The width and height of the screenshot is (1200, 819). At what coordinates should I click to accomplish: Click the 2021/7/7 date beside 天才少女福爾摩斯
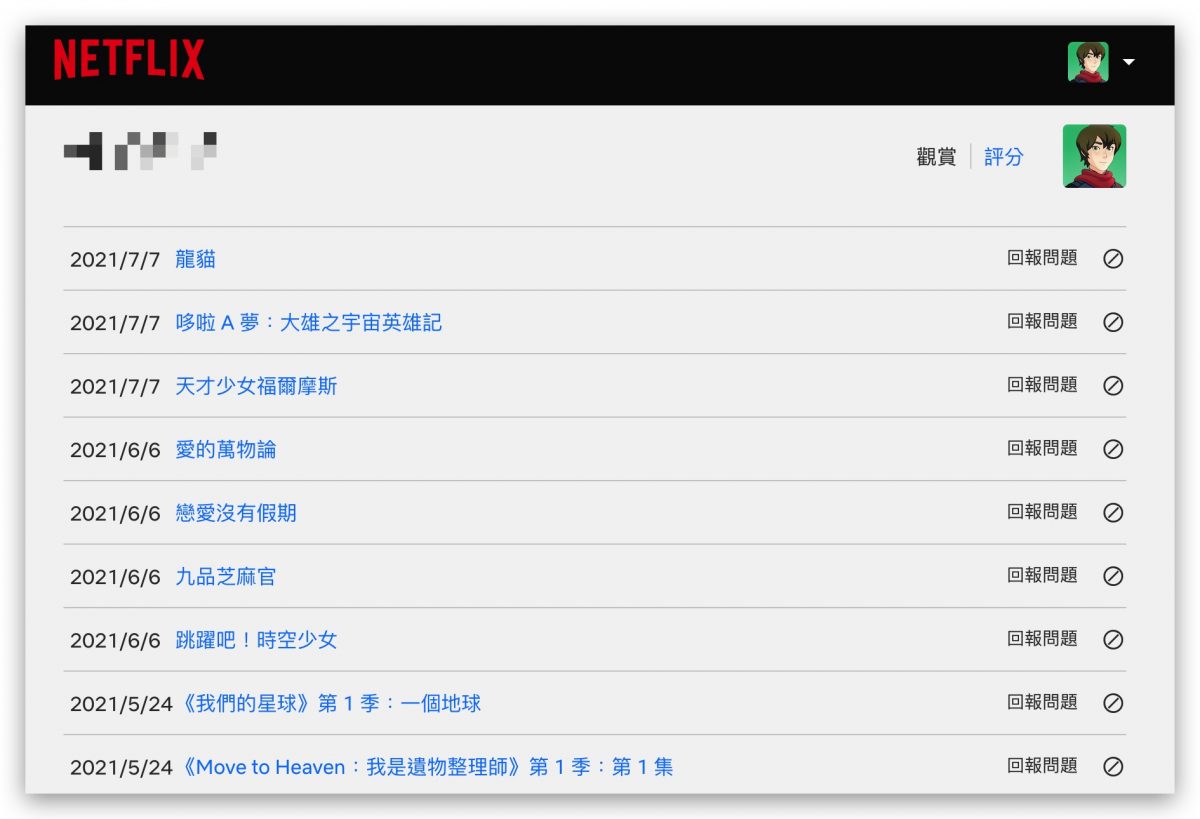[115, 386]
